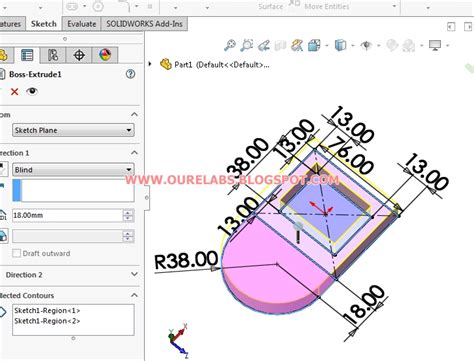This screenshot has width=474, height=361.
Task: Open the ConfigurationManager tab icon
Action: 53,55
